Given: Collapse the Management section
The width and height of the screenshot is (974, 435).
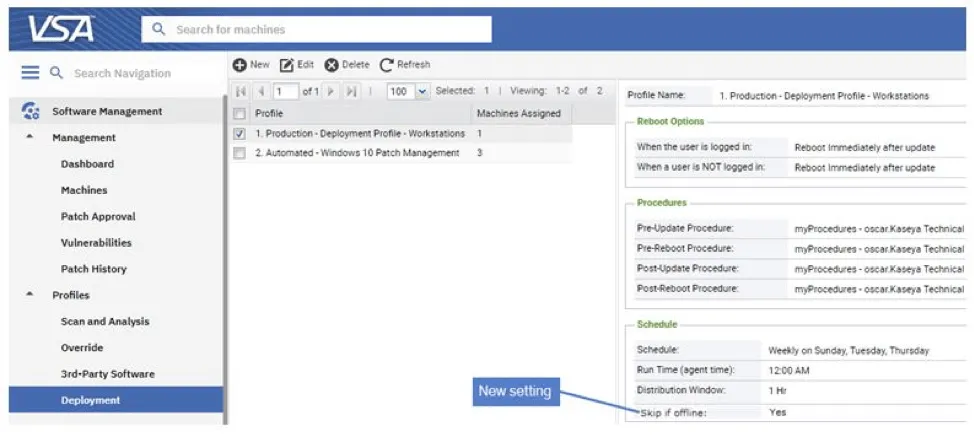Looking at the screenshot, I should tap(29, 138).
